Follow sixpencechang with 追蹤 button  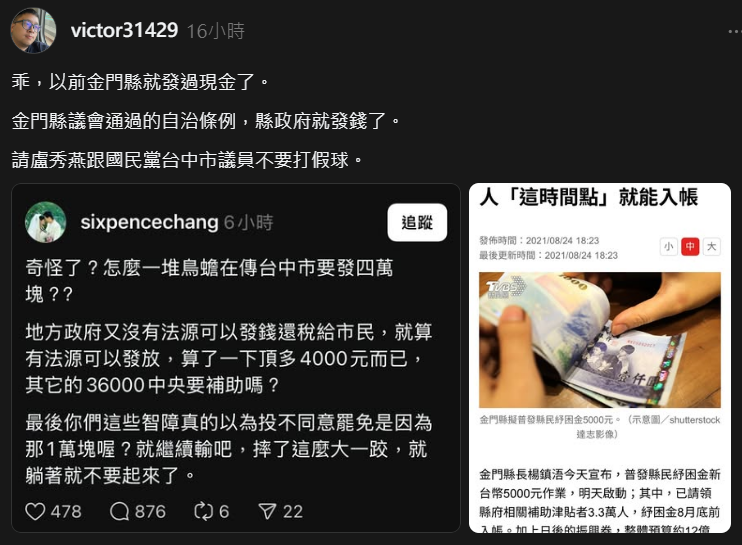[x=417, y=222]
